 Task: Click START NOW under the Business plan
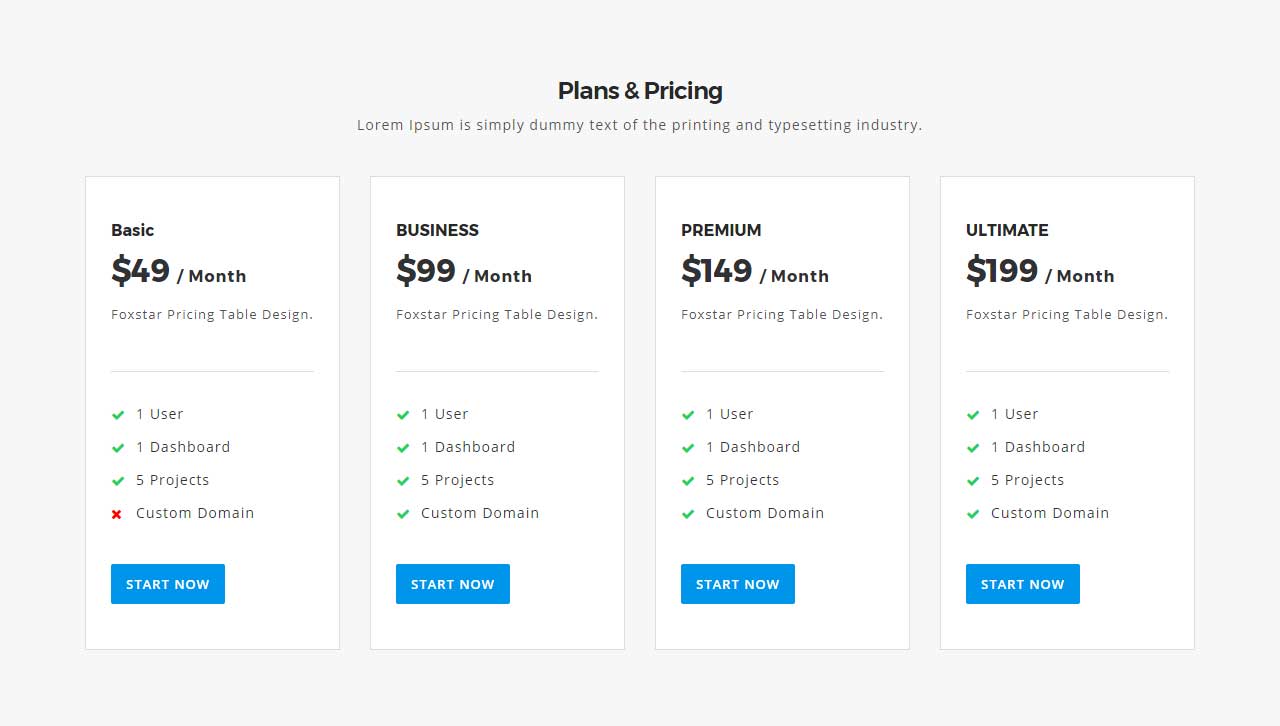(x=453, y=584)
